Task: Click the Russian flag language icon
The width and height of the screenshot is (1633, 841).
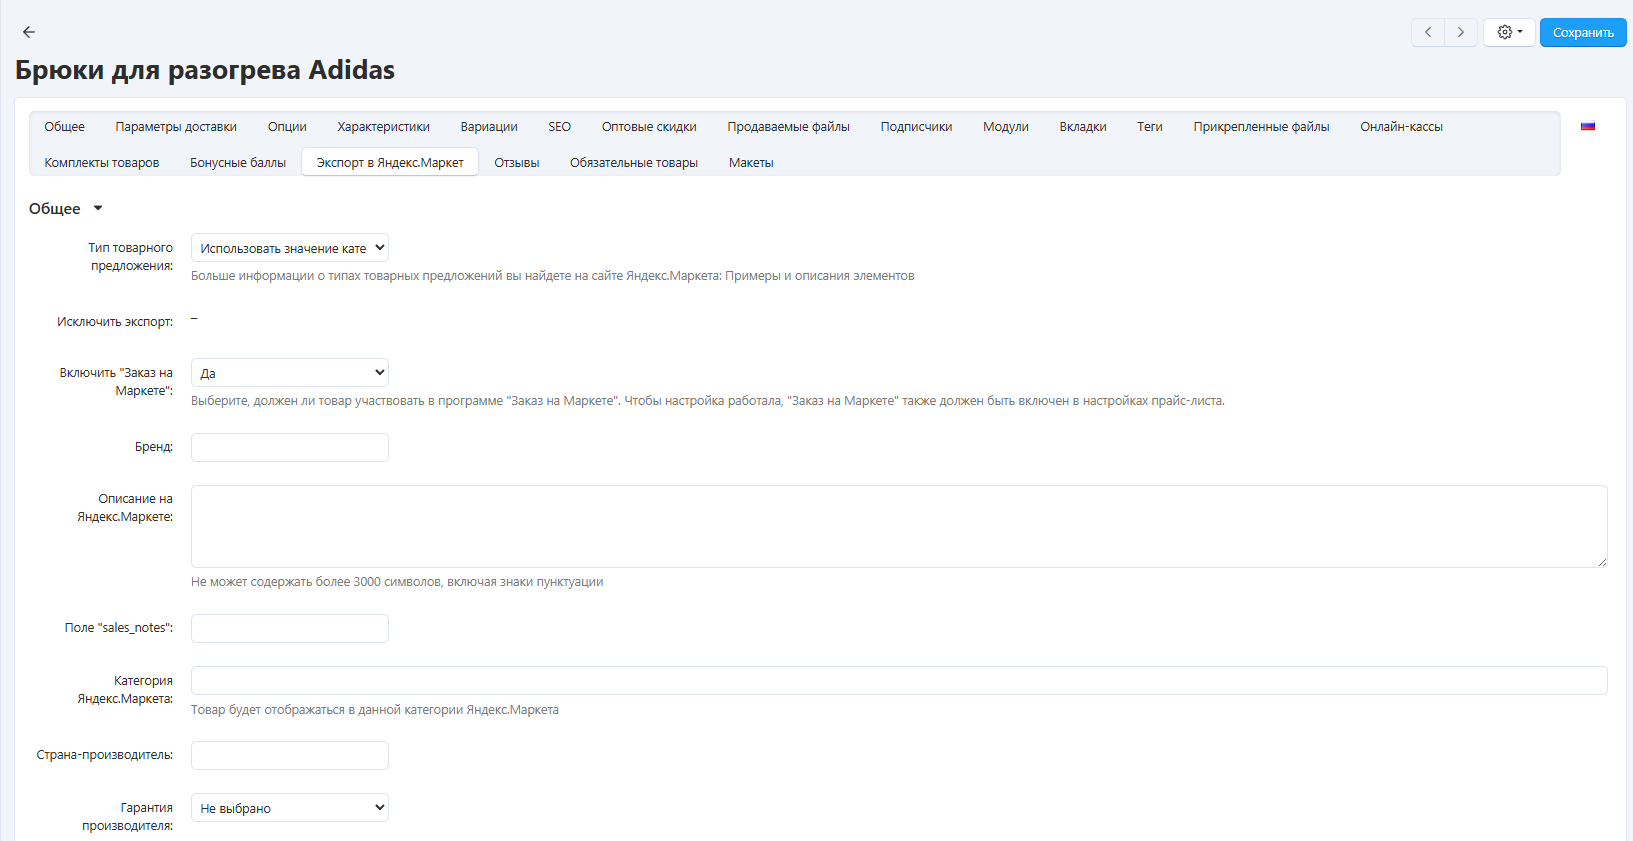Action: (1588, 127)
